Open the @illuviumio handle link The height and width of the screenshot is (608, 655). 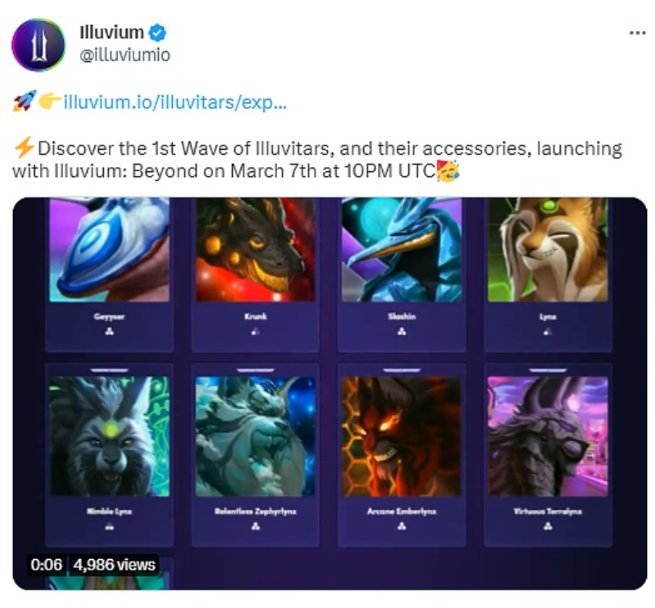point(125,55)
